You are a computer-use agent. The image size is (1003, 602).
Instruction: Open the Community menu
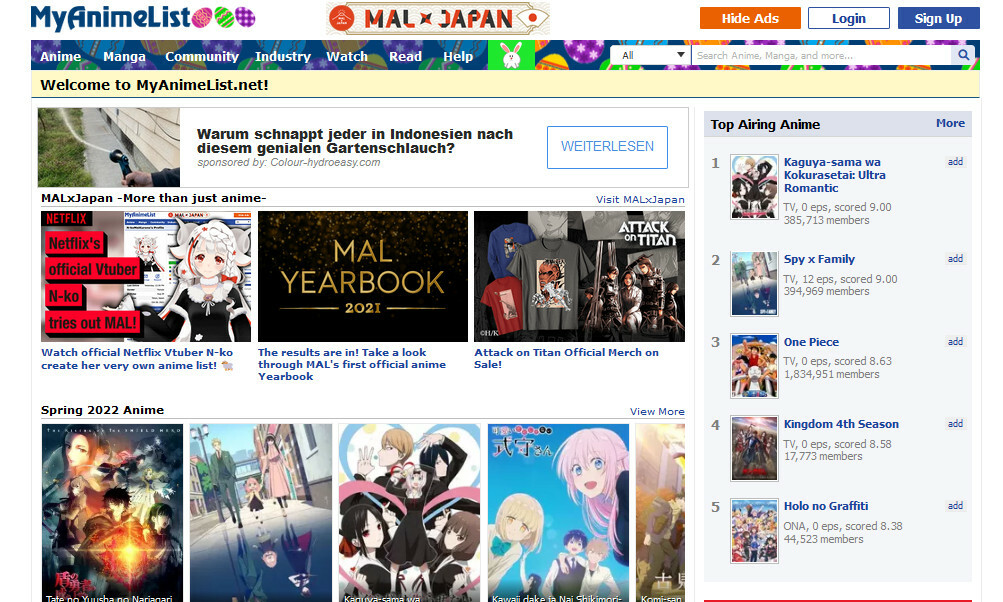[202, 57]
